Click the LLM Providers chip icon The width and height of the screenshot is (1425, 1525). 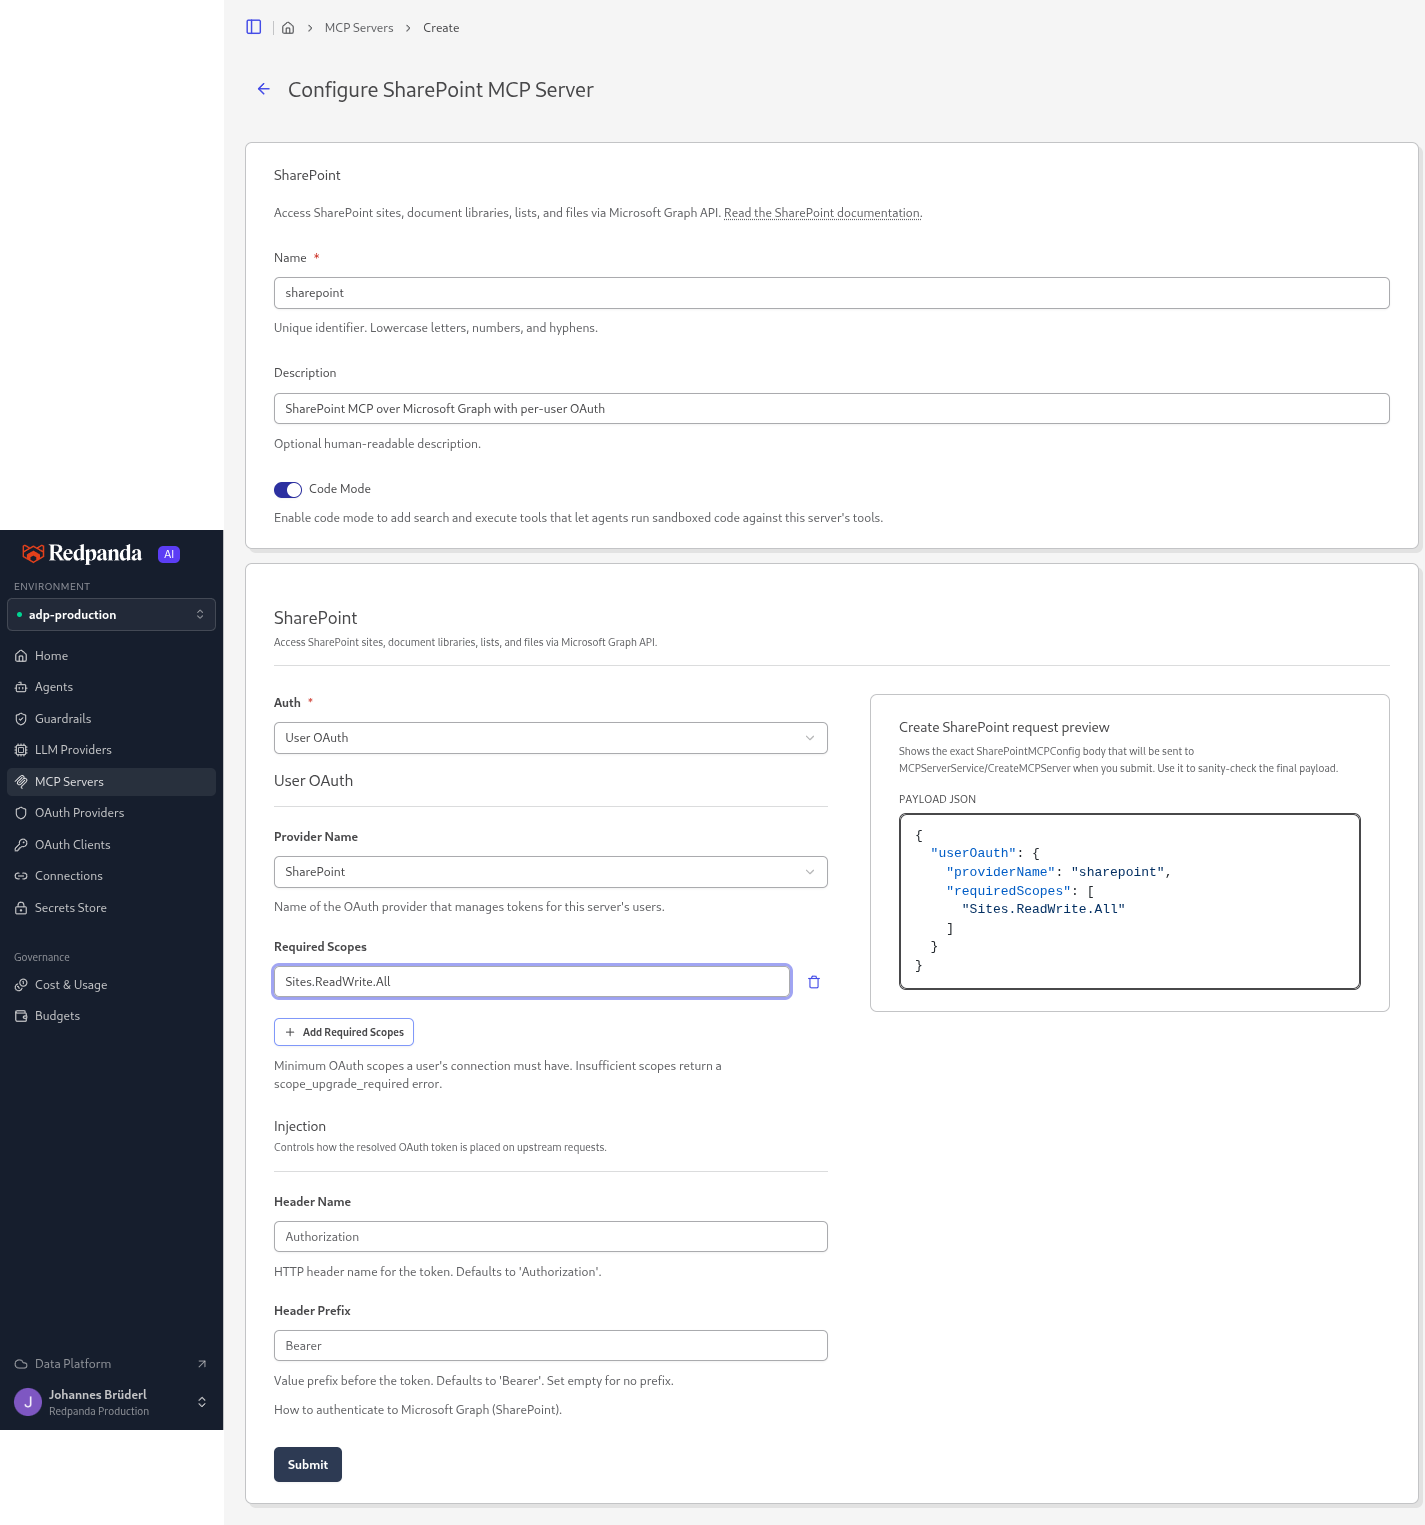pyautogui.click(x=21, y=750)
